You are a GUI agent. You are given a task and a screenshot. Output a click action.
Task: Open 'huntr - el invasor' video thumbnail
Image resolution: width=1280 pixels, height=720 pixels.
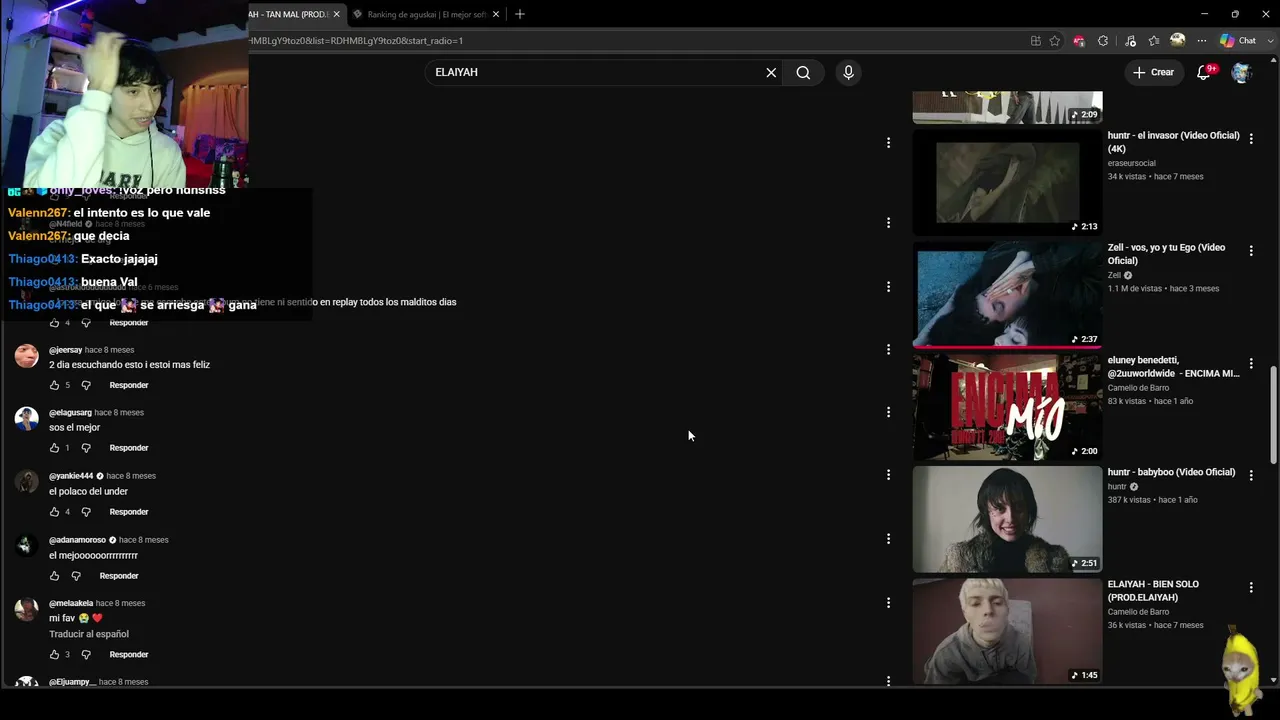coord(1007,182)
